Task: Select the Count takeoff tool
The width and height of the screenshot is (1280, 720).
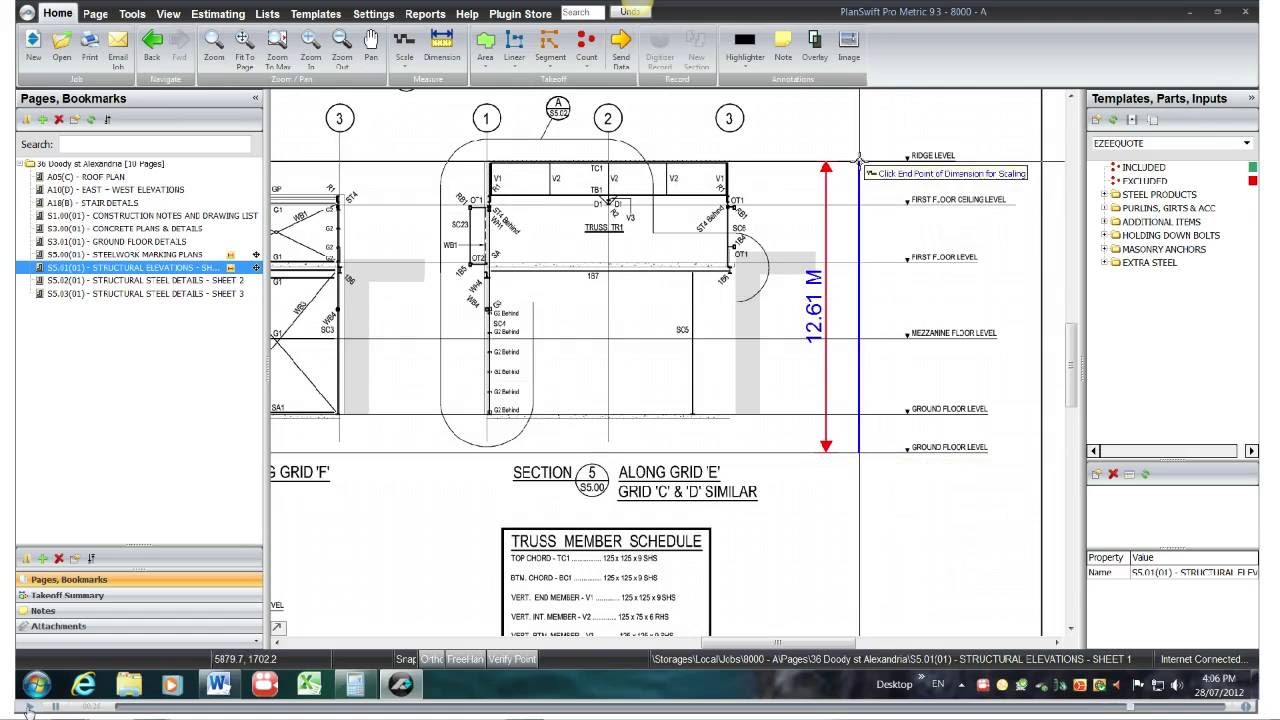Action: pos(586,40)
